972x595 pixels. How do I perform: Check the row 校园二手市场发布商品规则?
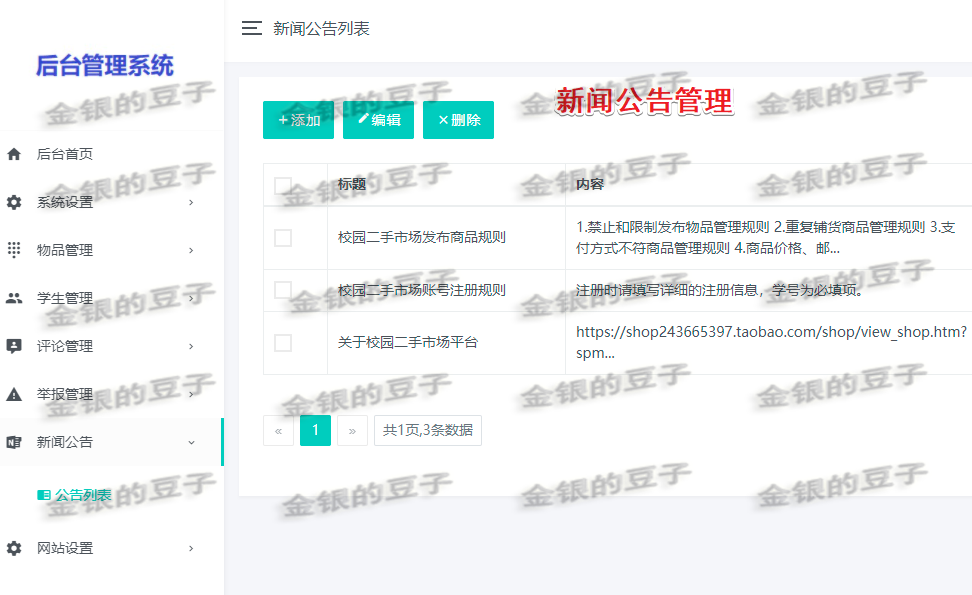[x=283, y=237]
